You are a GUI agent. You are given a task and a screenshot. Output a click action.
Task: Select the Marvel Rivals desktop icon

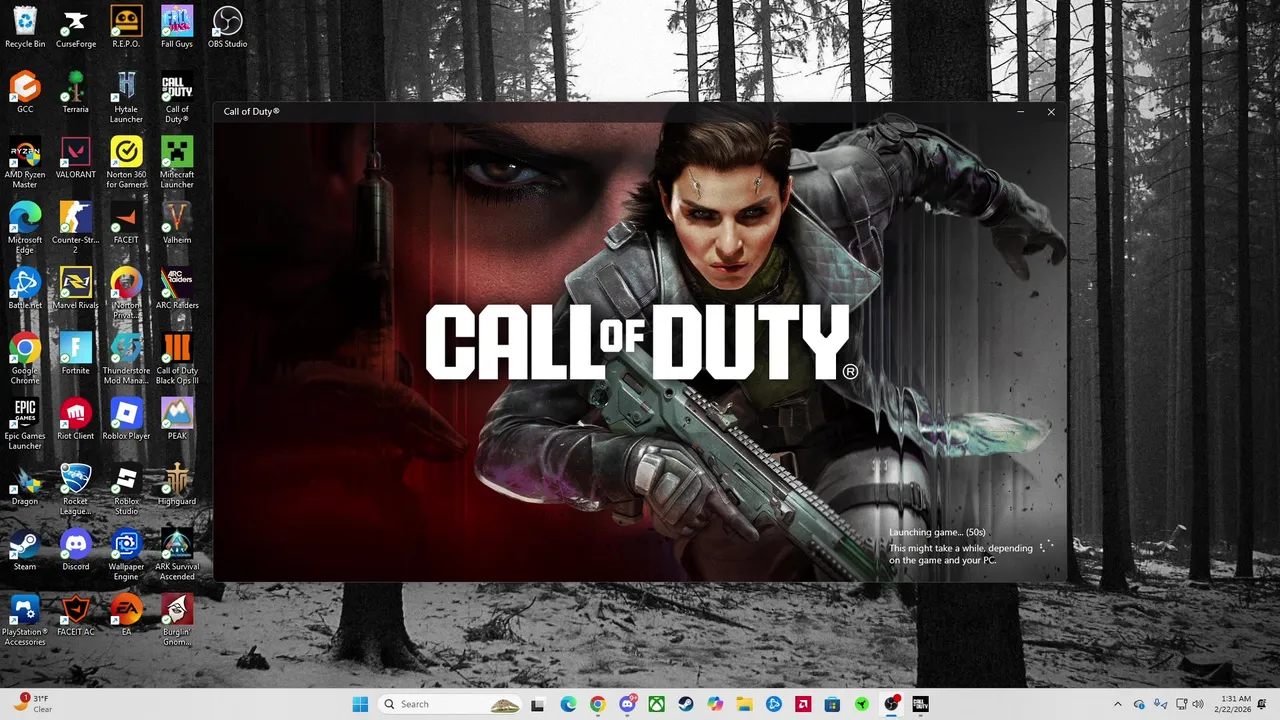tap(75, 288)
